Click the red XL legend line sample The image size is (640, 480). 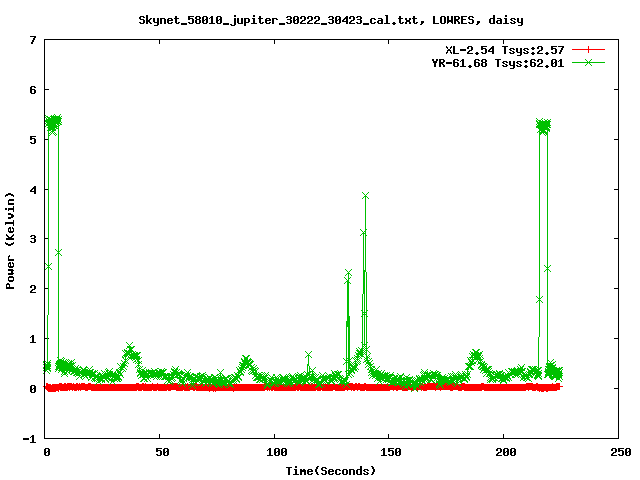click(588, 50)
